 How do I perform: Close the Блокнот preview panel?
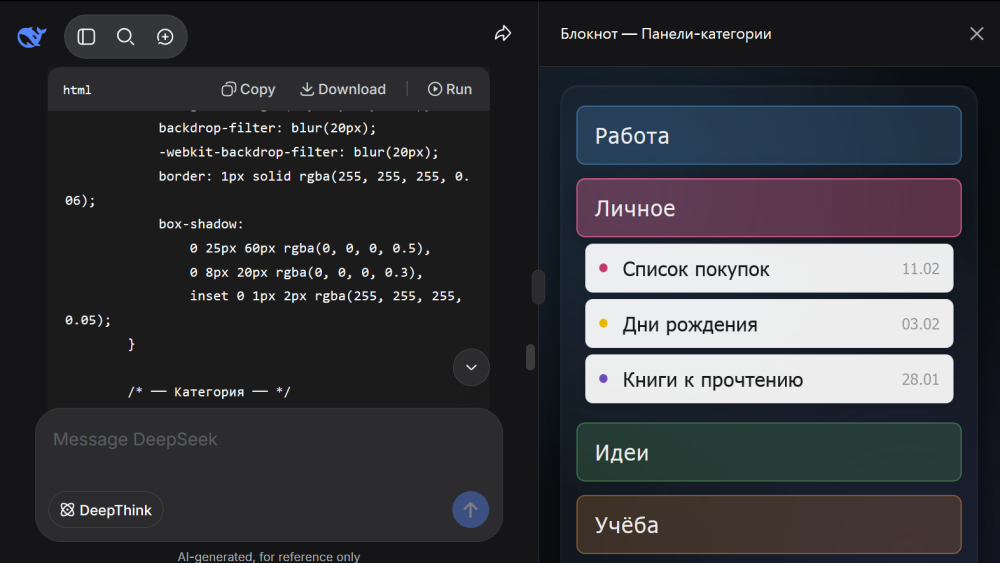pos(976,34)
